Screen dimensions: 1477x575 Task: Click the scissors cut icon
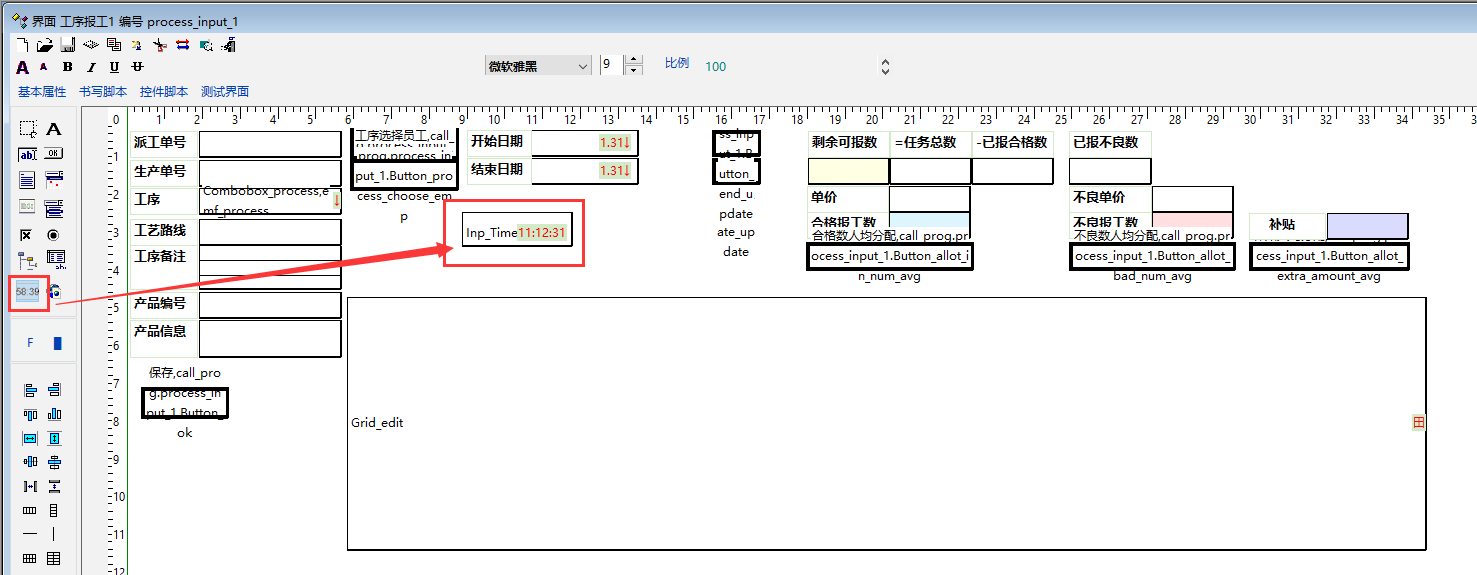point(160,45)
